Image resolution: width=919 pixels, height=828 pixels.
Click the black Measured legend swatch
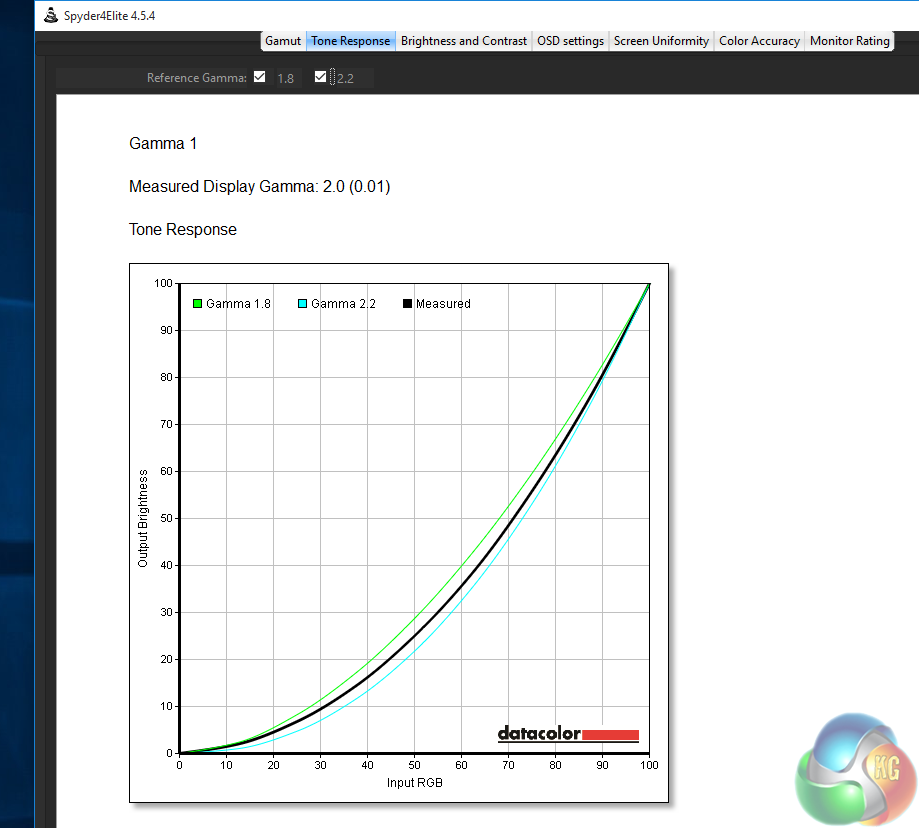click(407, 304)
